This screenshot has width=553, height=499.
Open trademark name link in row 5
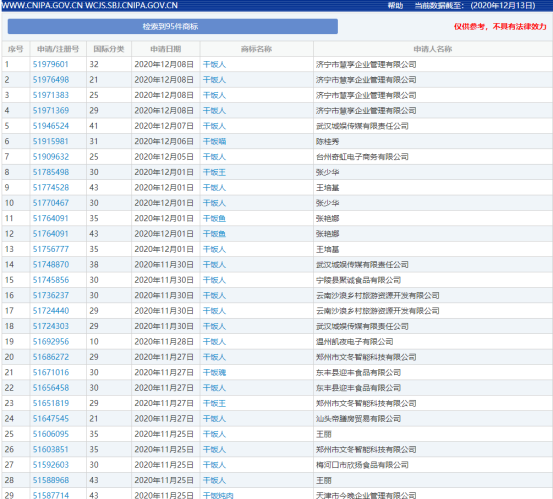click(x=214, y=126)
